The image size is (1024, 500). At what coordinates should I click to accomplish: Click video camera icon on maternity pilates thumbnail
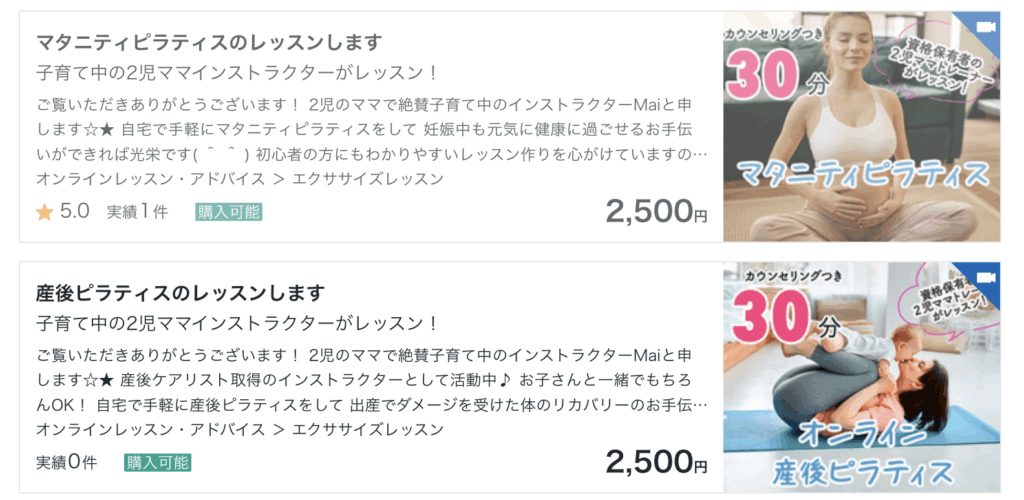(x=985, y=26)
